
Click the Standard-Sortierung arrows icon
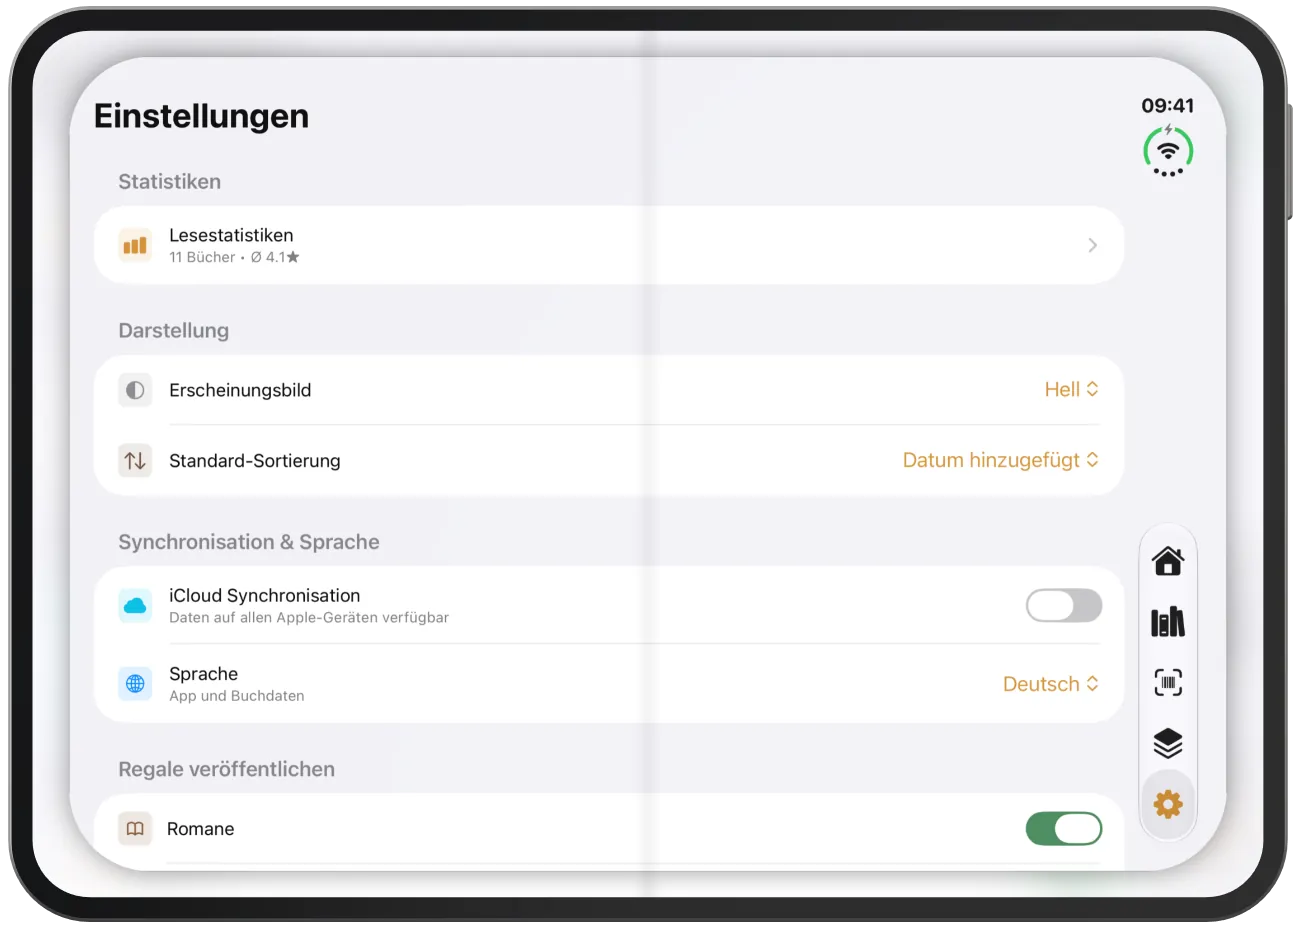tap(135, 461)
